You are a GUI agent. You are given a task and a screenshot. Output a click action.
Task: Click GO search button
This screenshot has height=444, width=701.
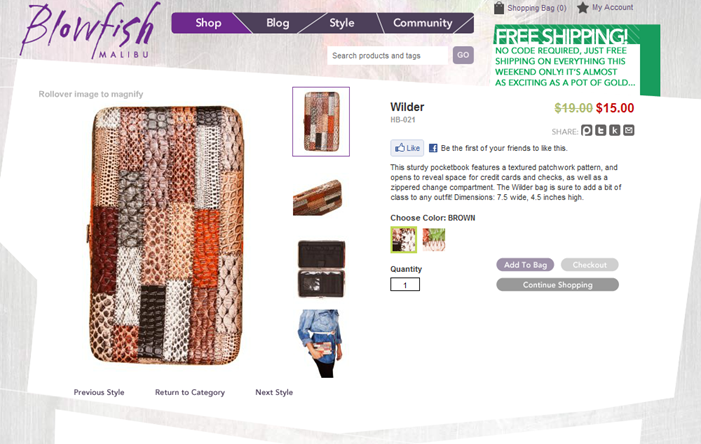(463, 55)
